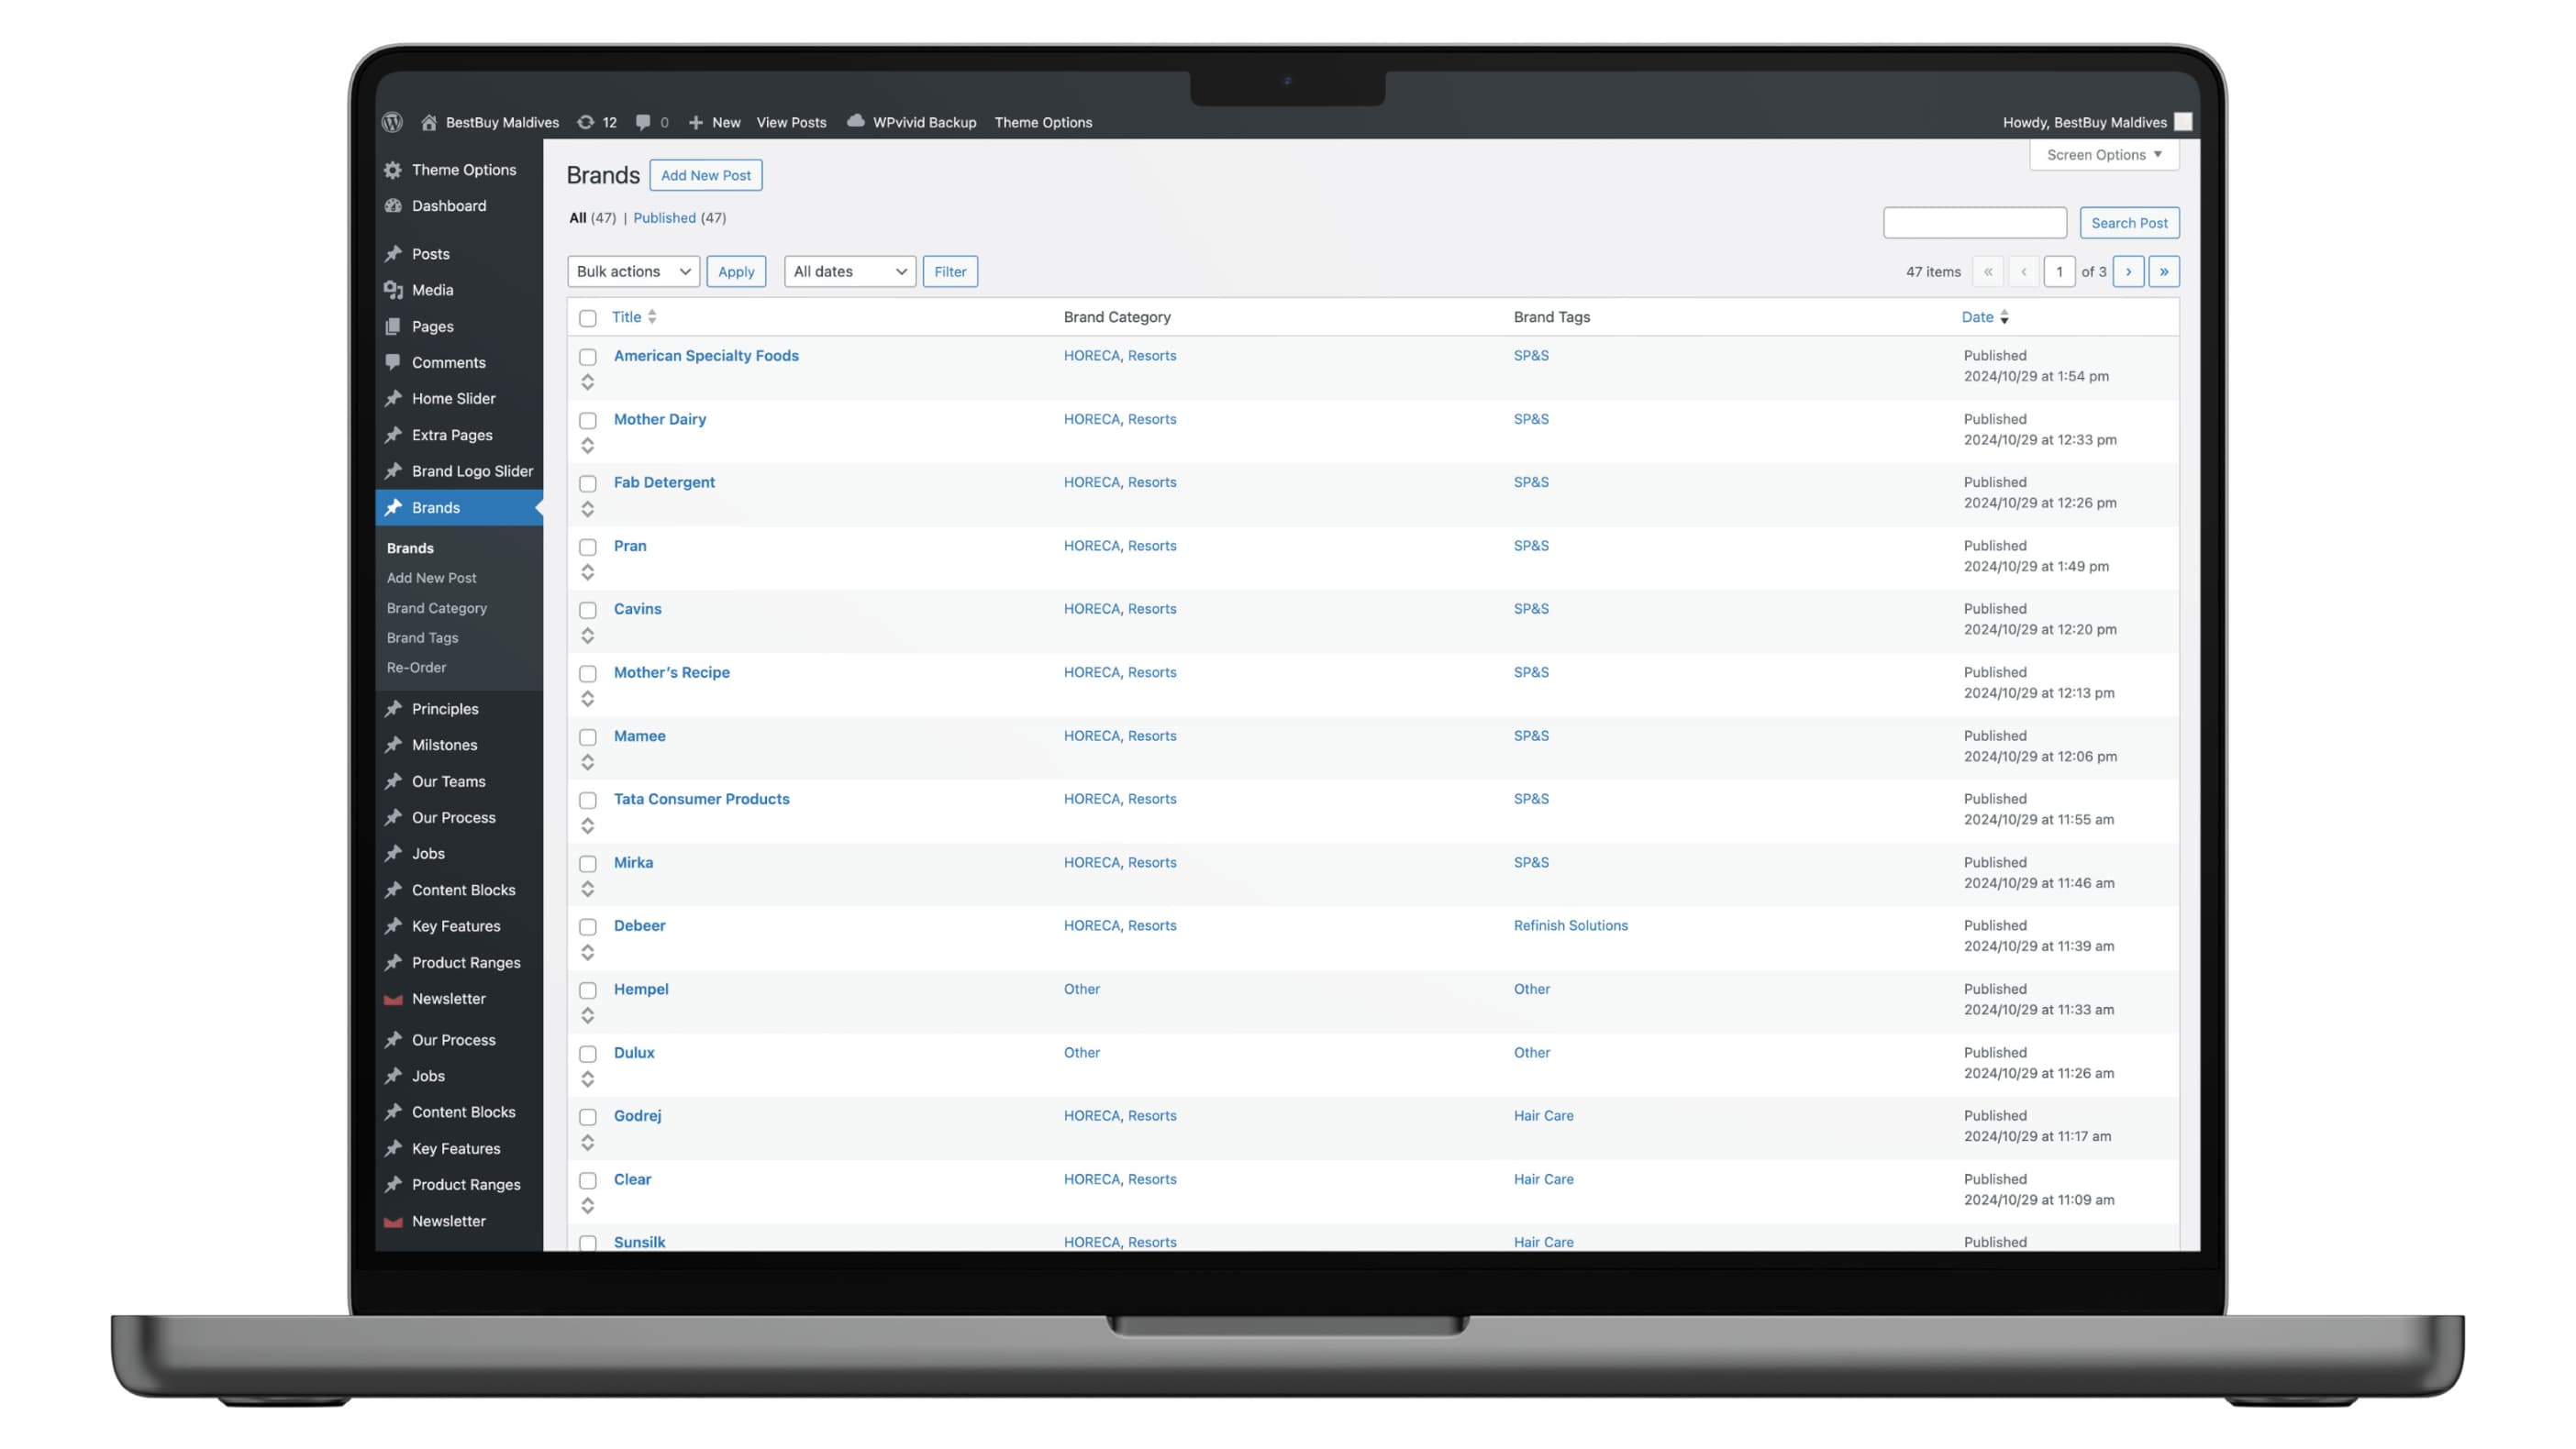Click the current page number field
The height and width of the screenshot is (1449, 2576).
click(x=2059, y=272)
